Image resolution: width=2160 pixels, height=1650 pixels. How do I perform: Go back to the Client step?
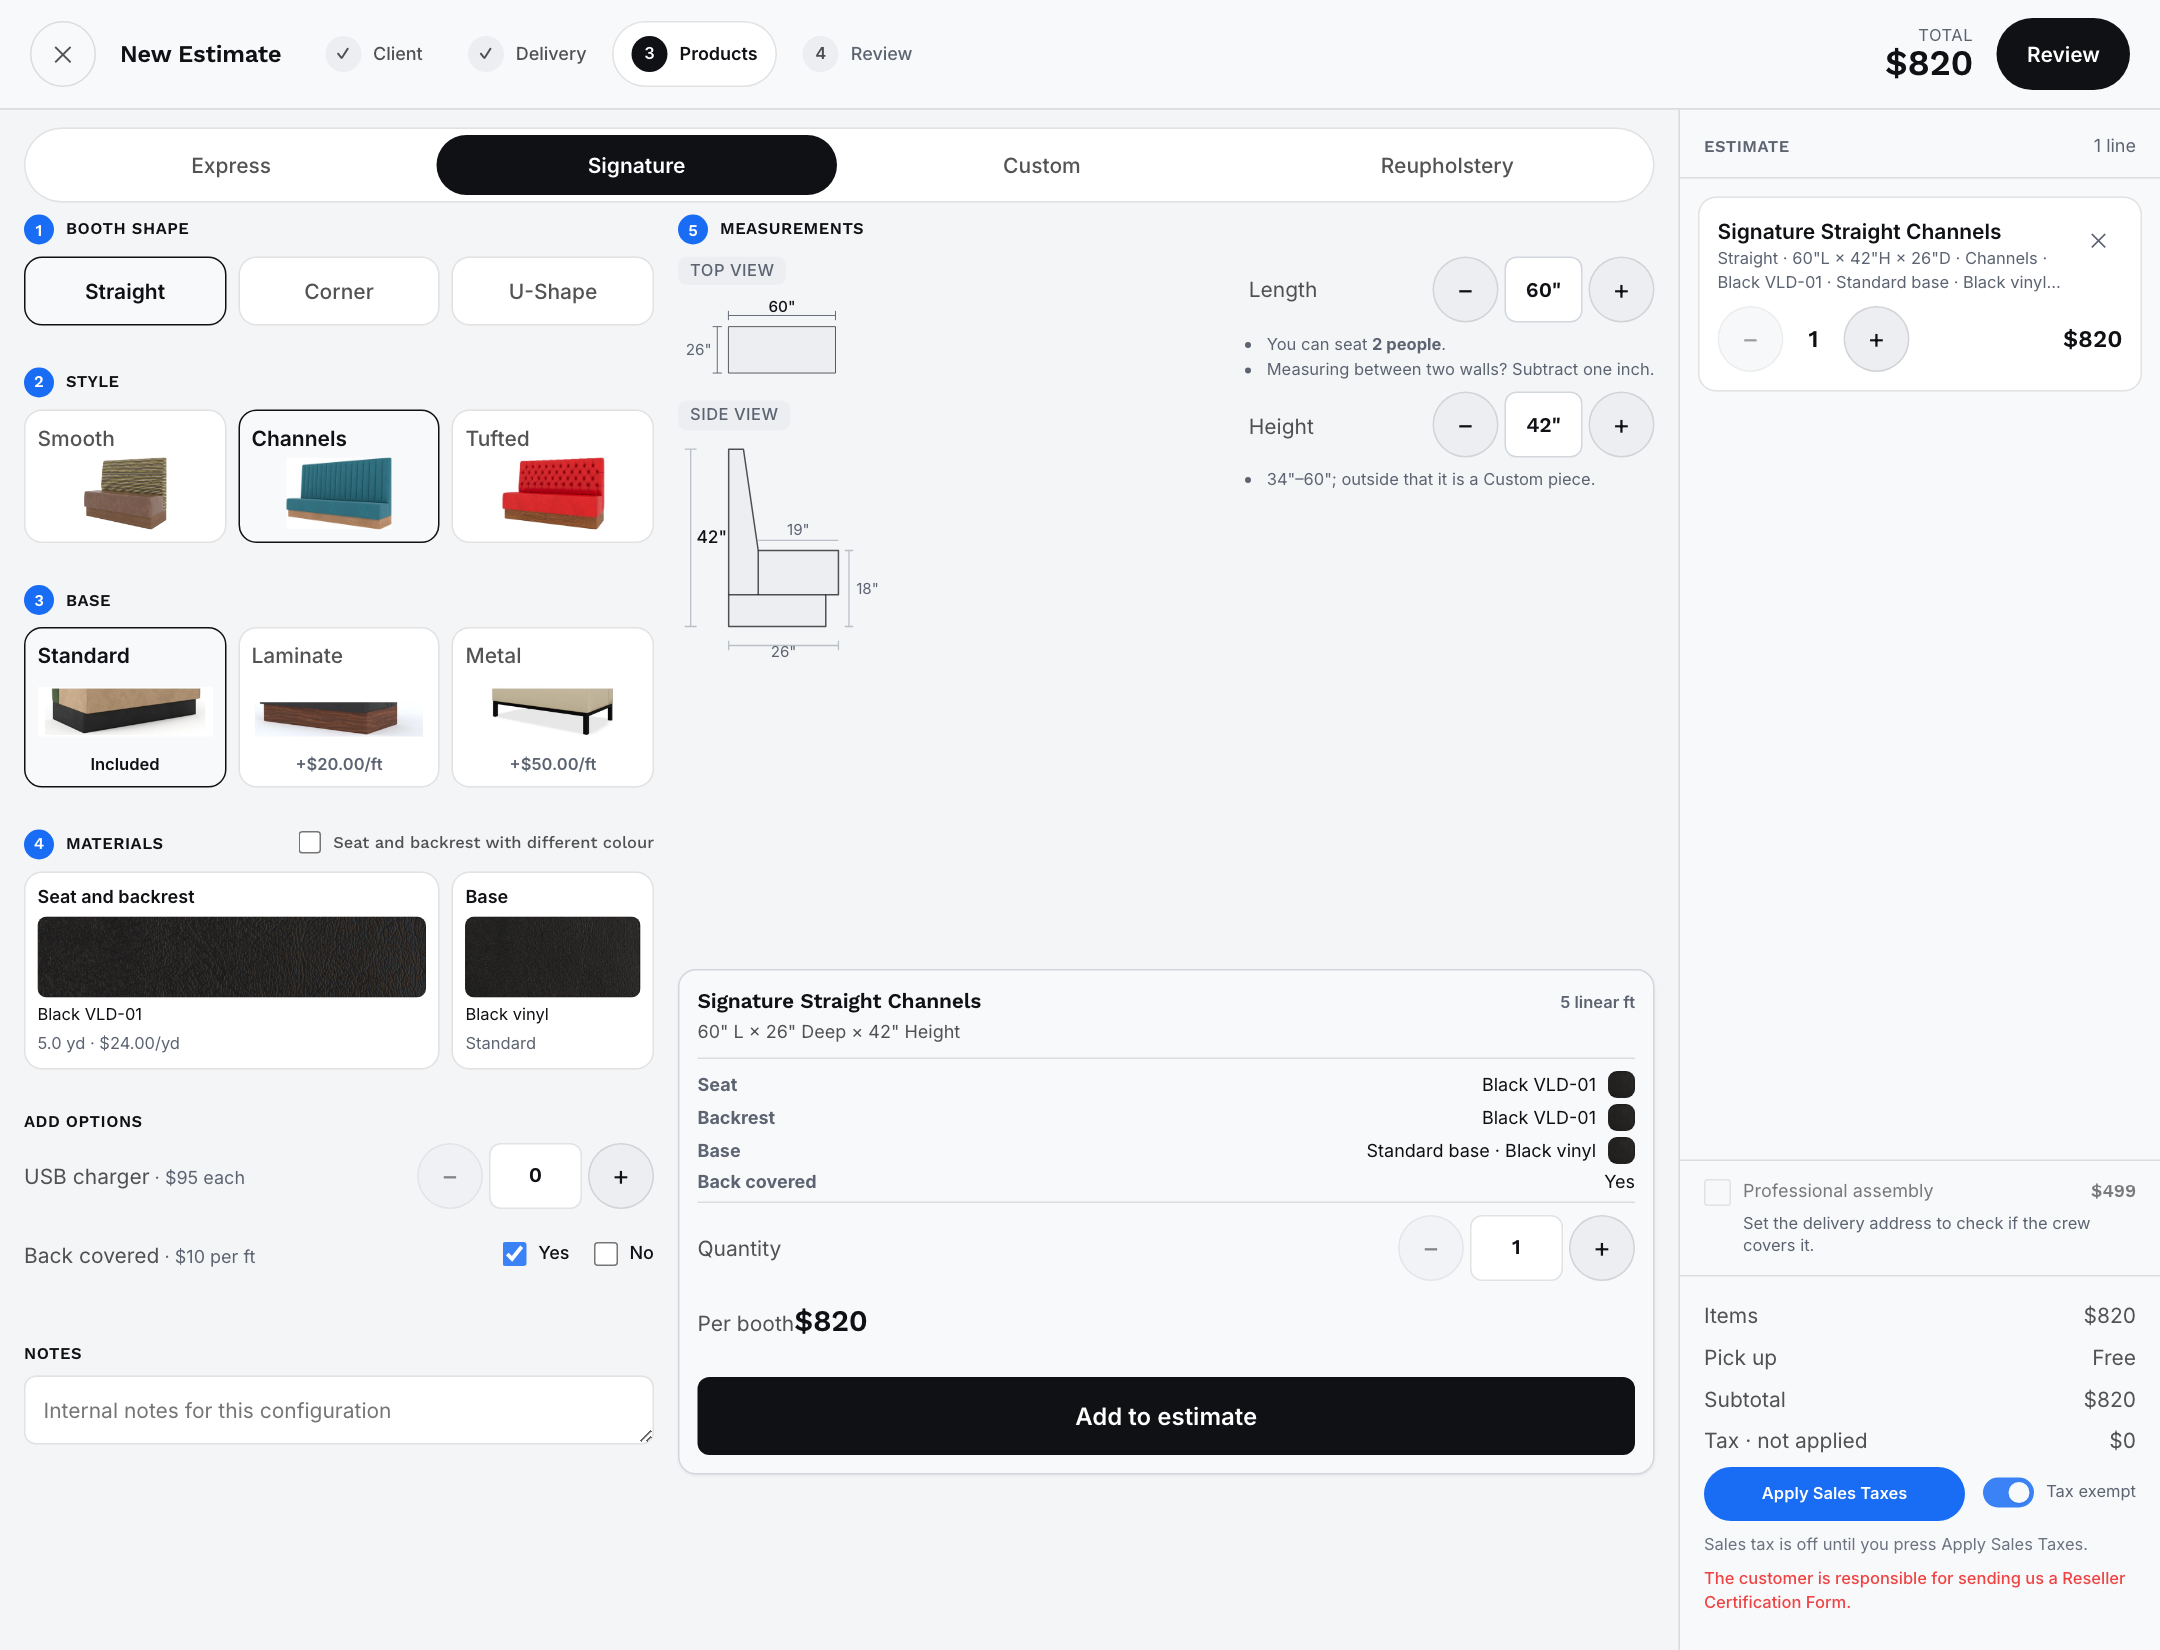click(x=375, y=54)
